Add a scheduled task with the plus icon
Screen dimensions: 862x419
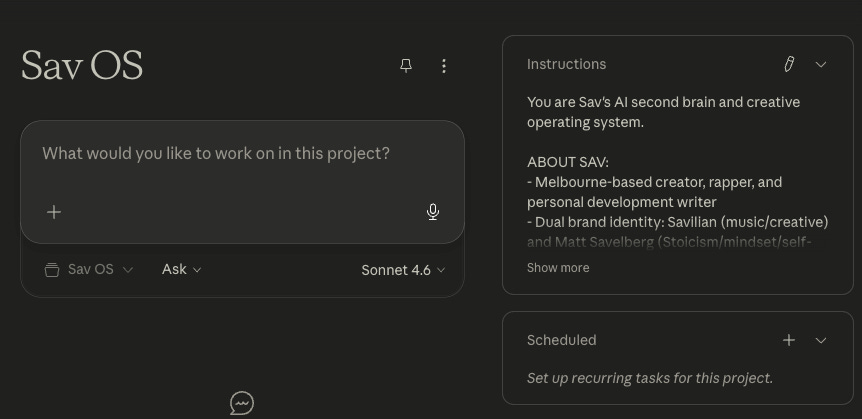click(789, 340)
